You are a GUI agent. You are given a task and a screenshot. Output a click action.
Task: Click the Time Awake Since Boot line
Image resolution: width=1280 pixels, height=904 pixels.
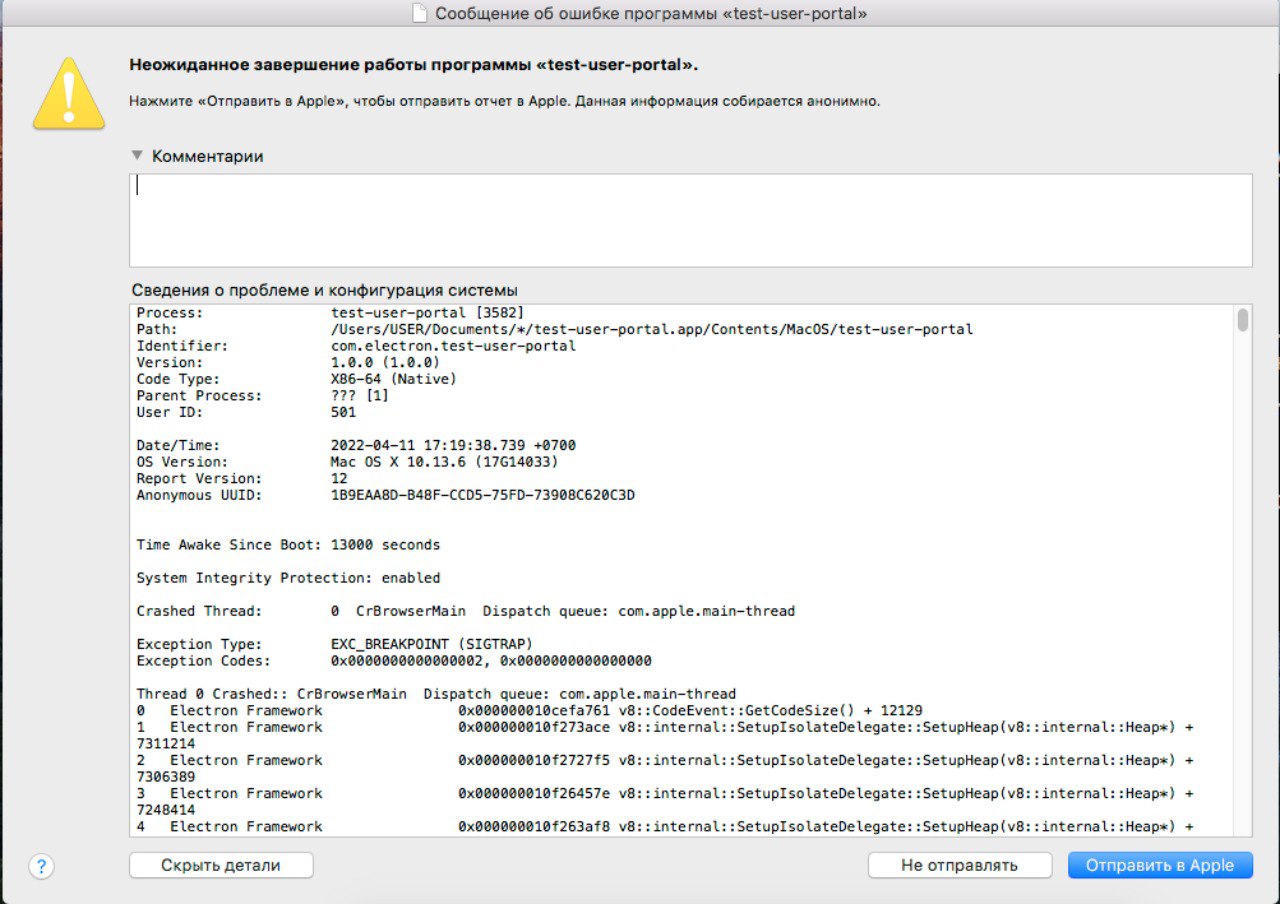point(288,545)
